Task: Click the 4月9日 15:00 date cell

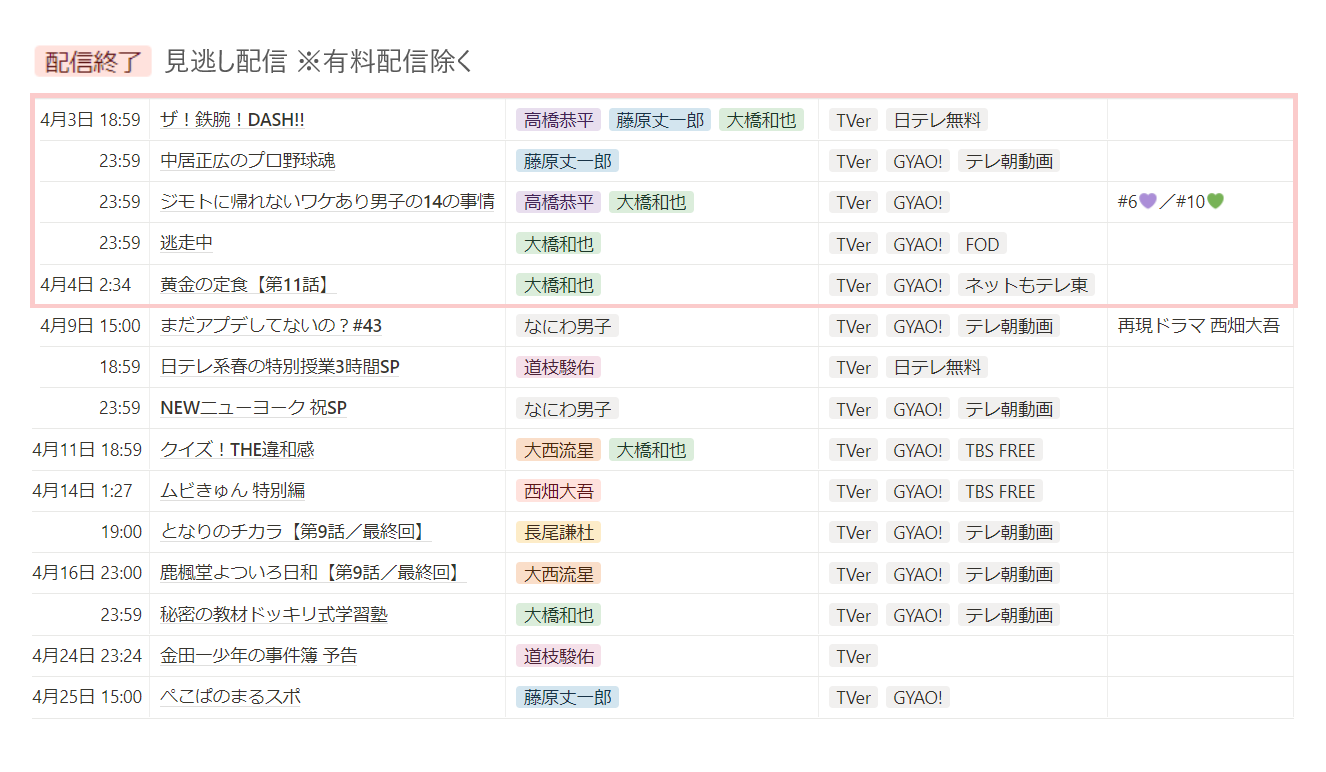Action: click(91, 326)
